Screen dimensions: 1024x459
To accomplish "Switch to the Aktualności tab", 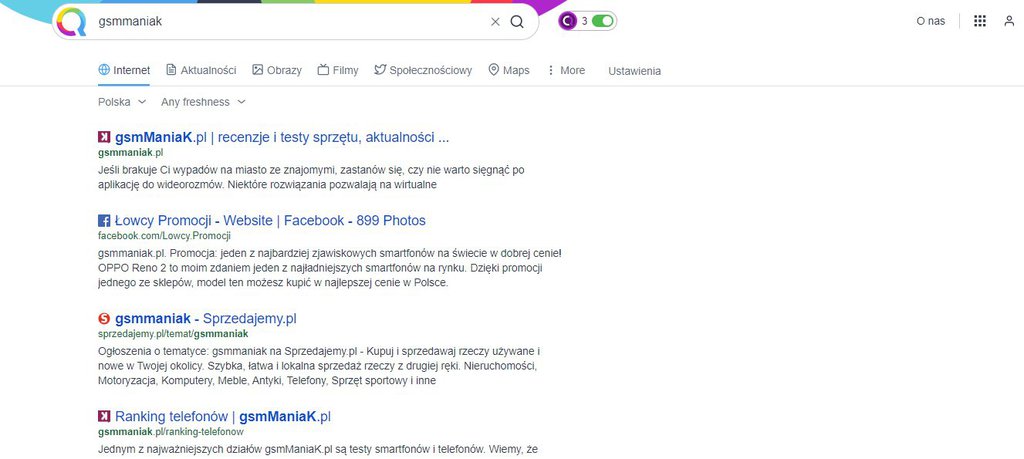I will 201,70.
